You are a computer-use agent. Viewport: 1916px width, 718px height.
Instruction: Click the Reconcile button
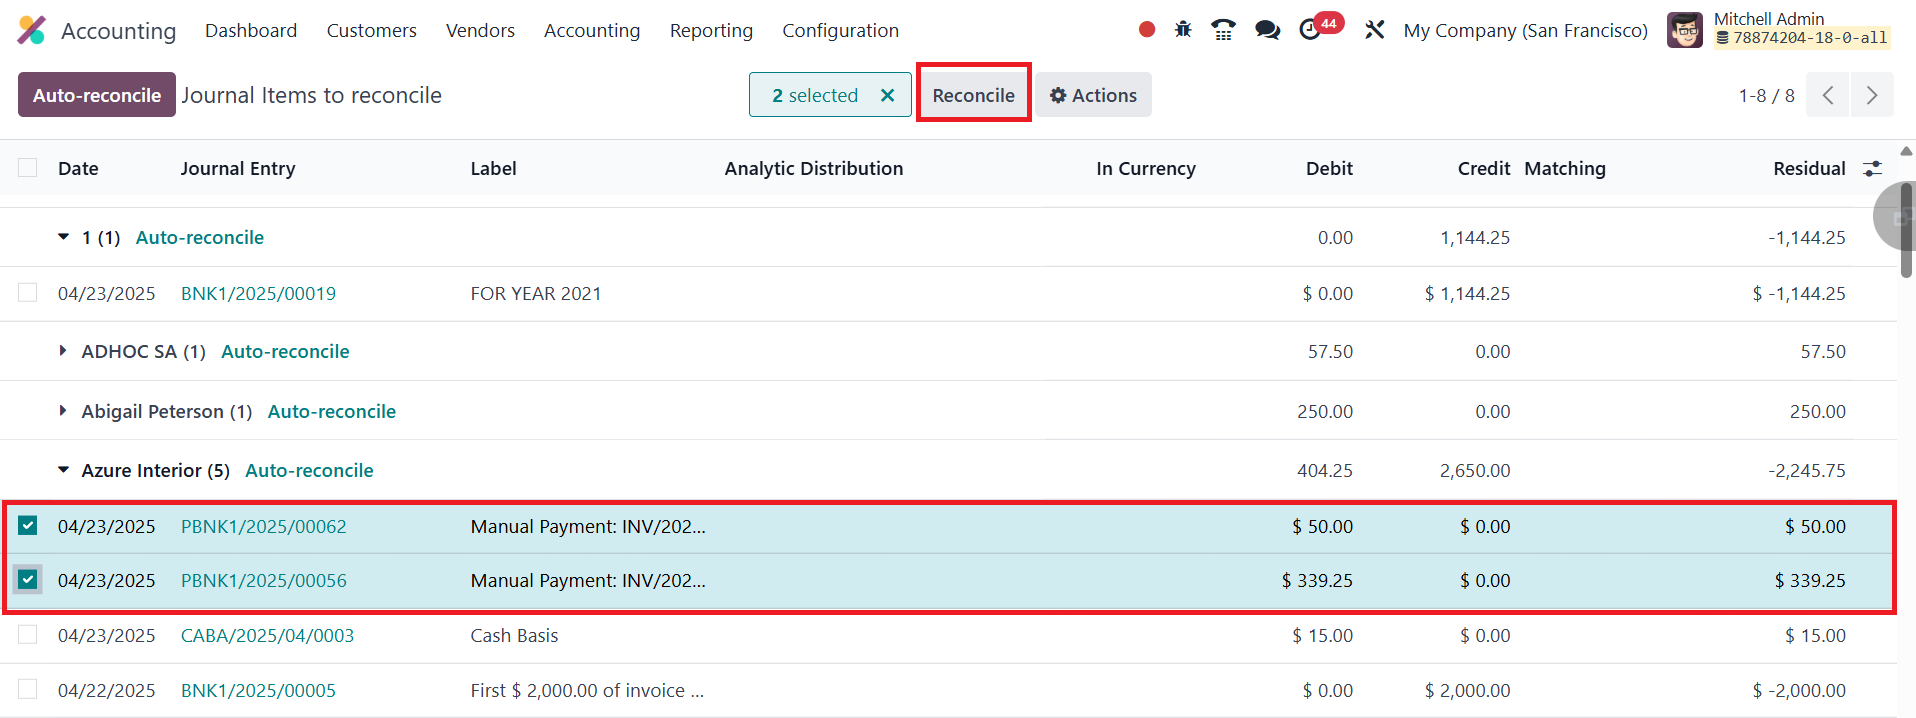(x=973, y=95)
